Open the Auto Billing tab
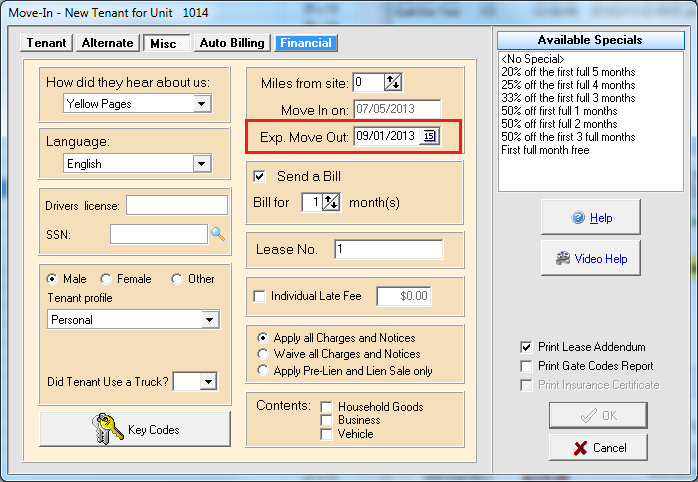This screenshot has height=482, width=698. 232,43
